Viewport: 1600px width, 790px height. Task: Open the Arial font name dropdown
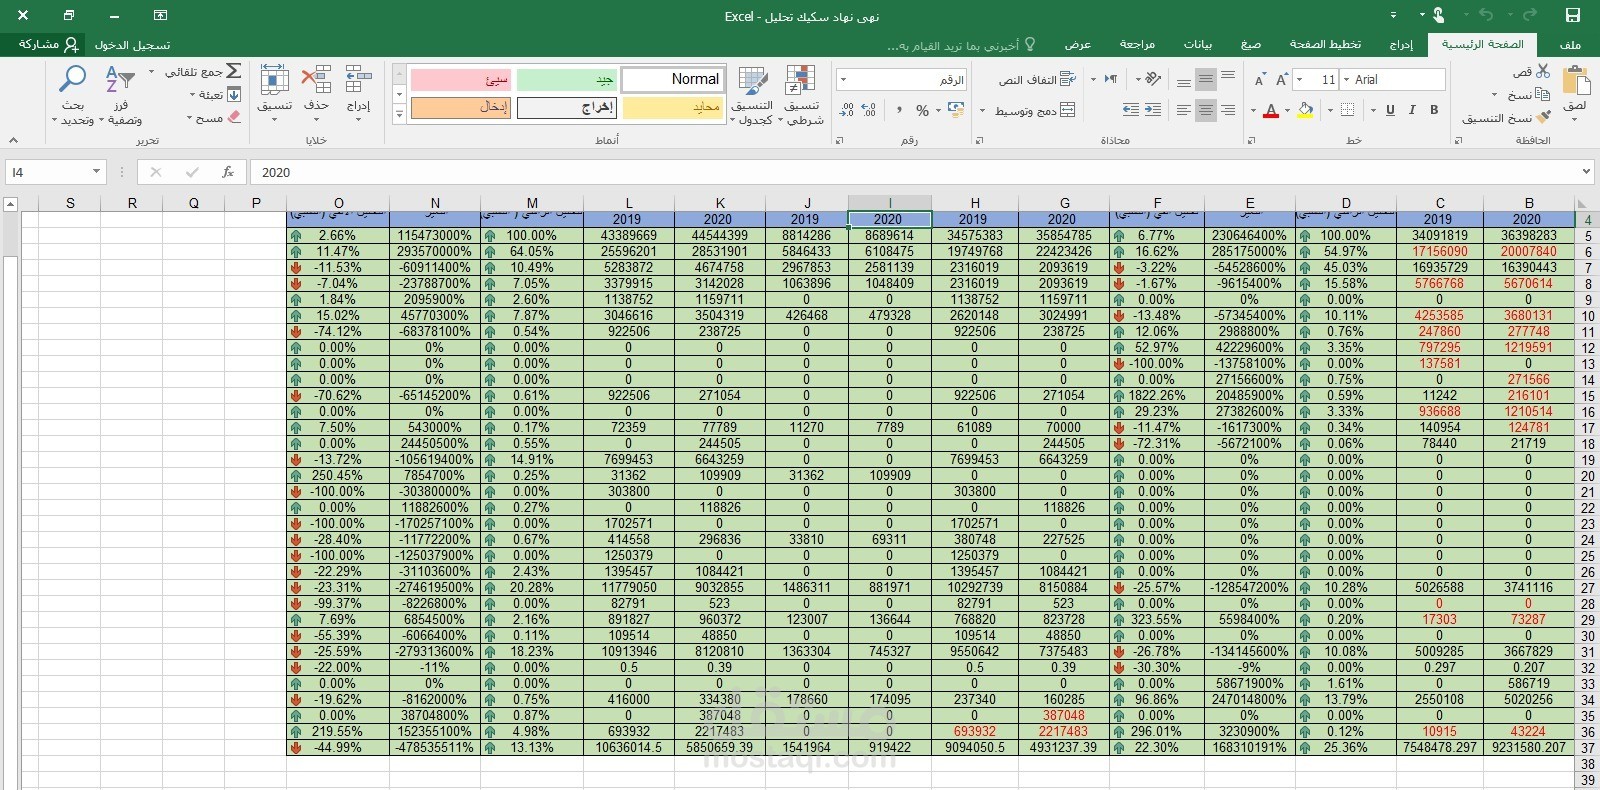[1345, 79]
